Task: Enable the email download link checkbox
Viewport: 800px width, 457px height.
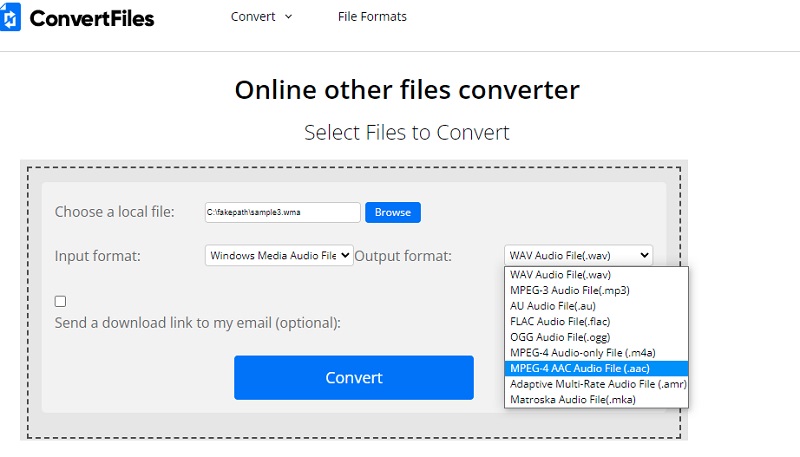Action: pos(60,301)
